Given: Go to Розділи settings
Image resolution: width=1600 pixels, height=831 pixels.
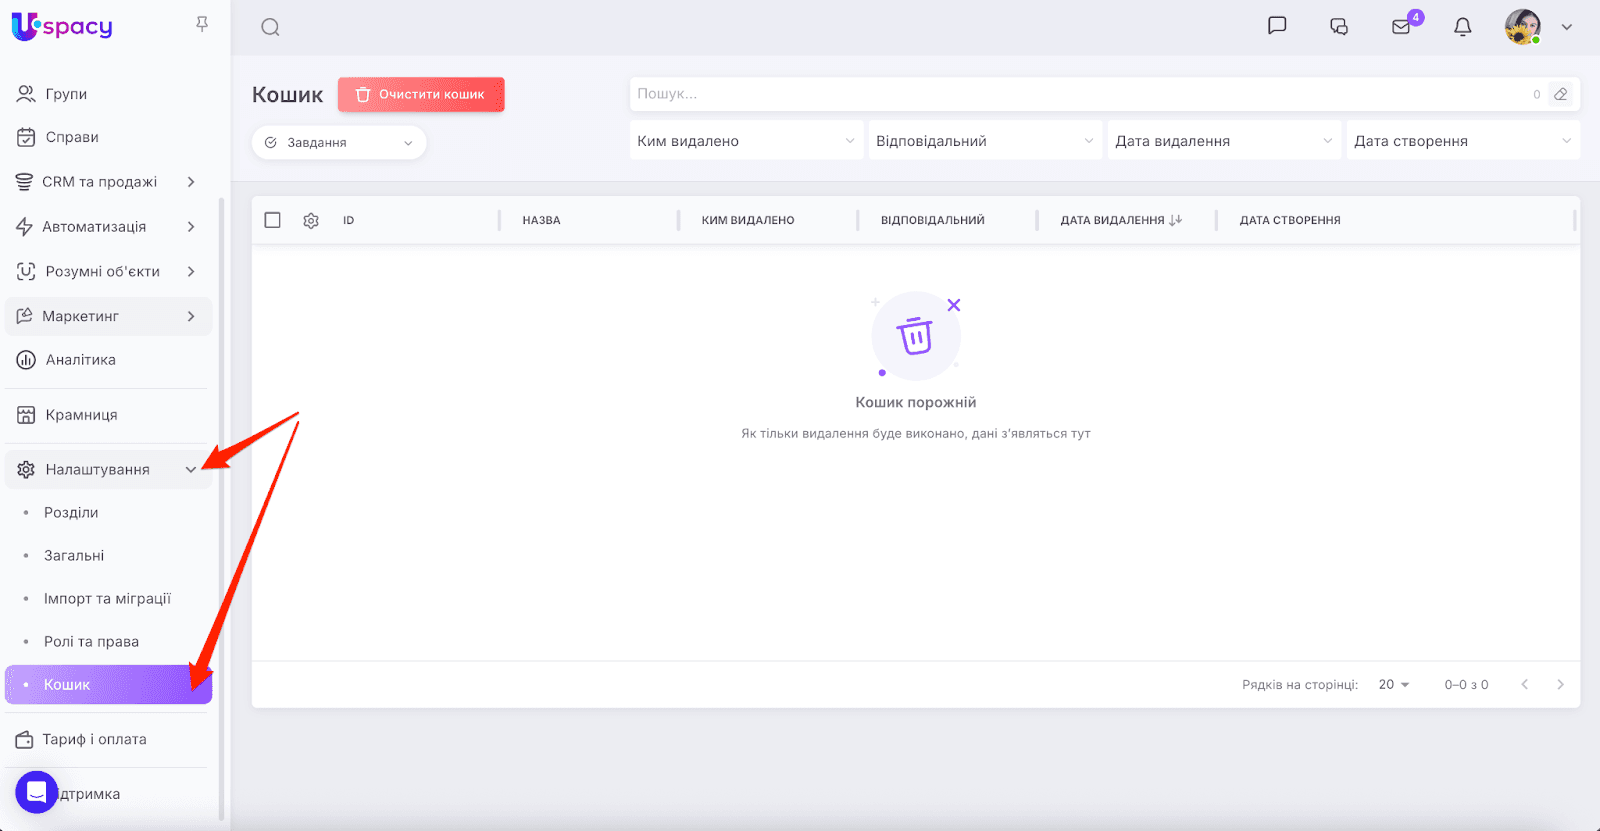Looking at the screenshot, I should click(108, 513).
